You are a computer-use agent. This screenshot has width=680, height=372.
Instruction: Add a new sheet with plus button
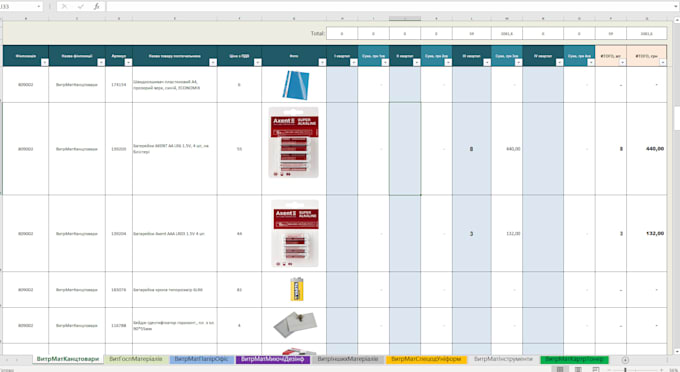pyautogui.click(x=625, y=360)
